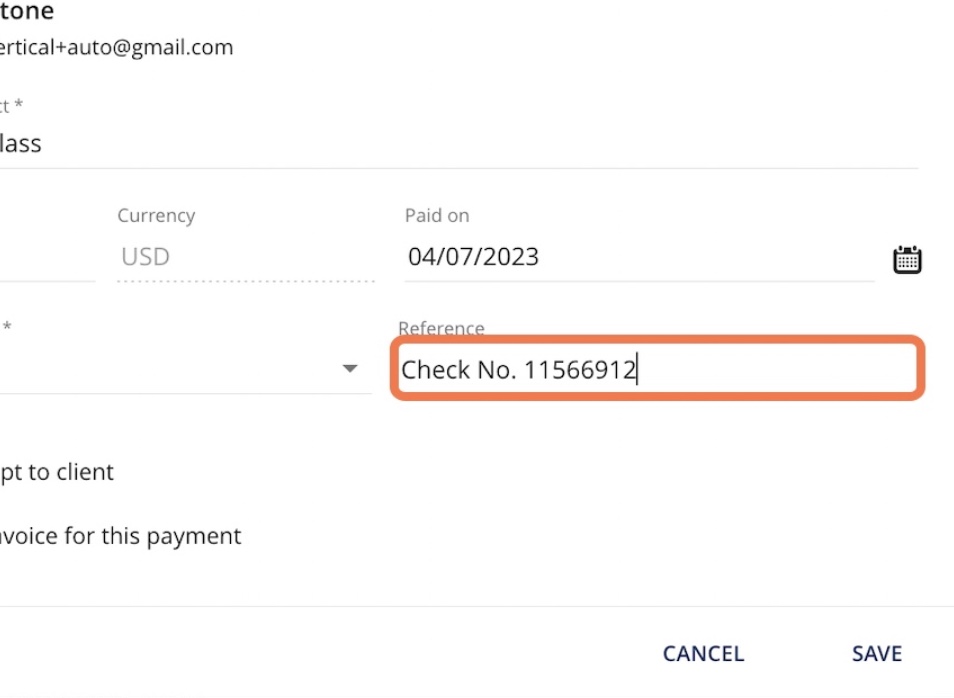Click the product field ending in "lass"
The width and height of the screenshot is (954, 698).
[21, 144]
